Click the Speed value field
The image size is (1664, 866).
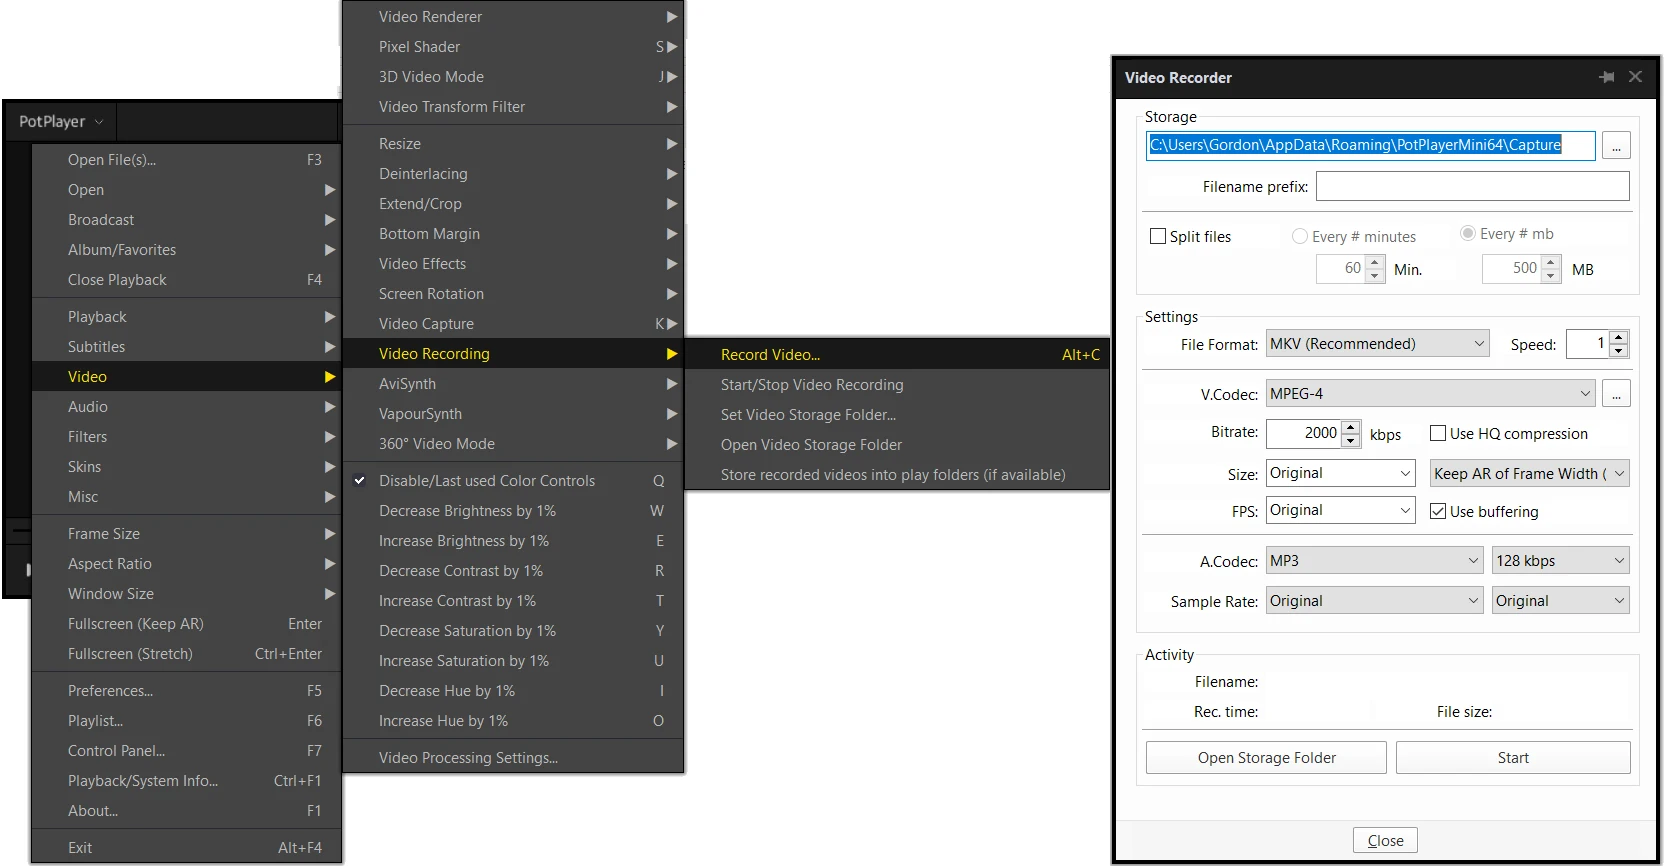[x=1588, y=344]
